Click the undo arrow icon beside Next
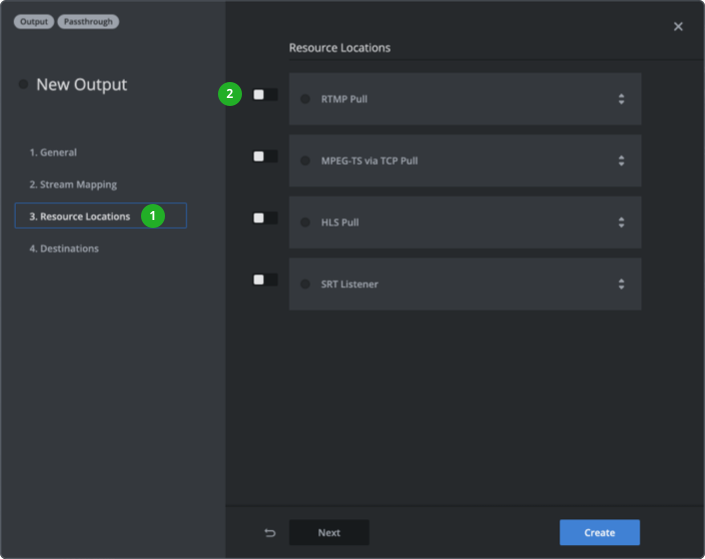The height and width of the screenshot is (559, 705). point(269,533)
